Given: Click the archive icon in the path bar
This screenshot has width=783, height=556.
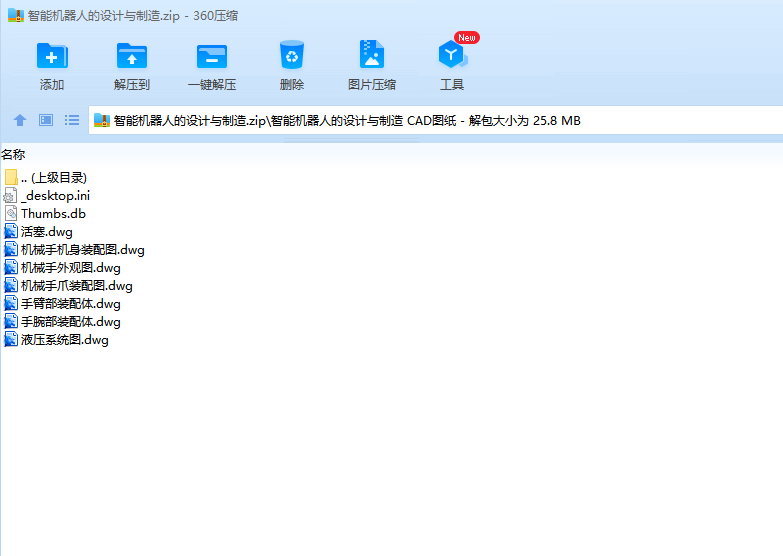Looking at the screenshot, I should click(x=102, y=120).
